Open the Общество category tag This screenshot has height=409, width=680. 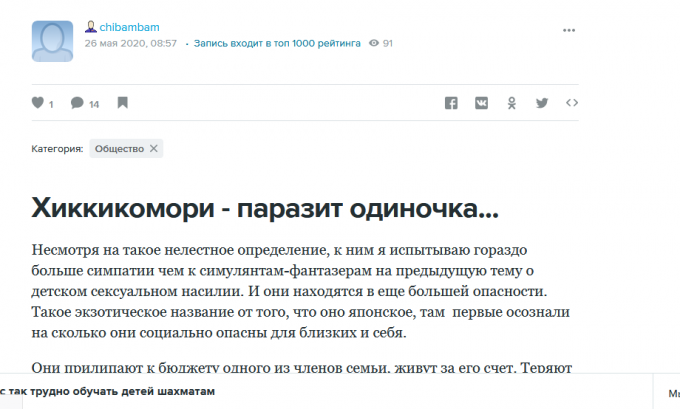119,148
